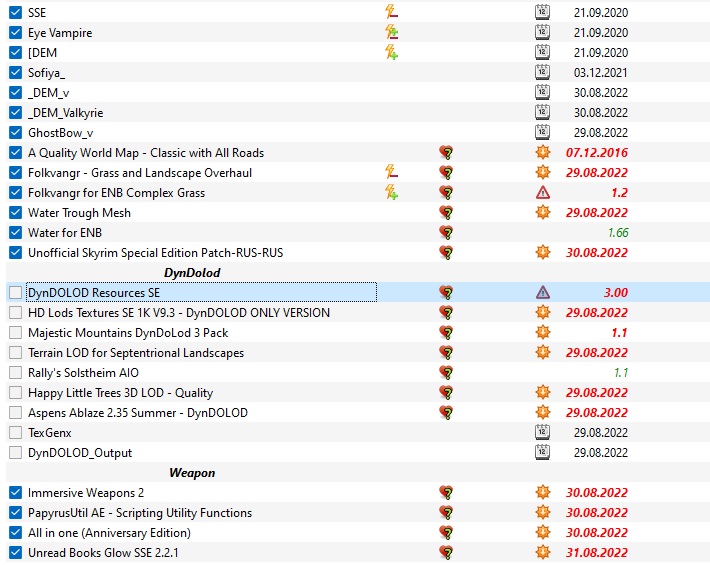
Task: Click update gear icon for A Quality World Map
Action: coord(543,152)
